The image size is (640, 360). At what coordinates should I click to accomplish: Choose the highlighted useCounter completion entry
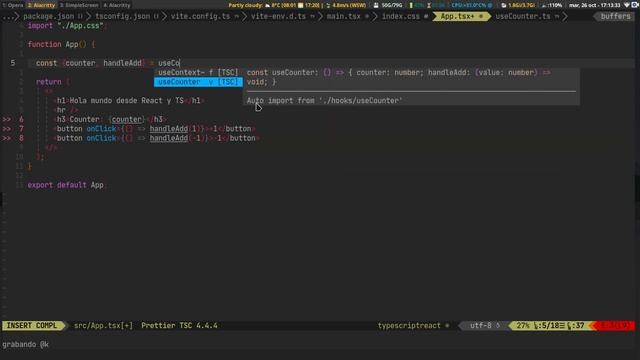[198, 82]
